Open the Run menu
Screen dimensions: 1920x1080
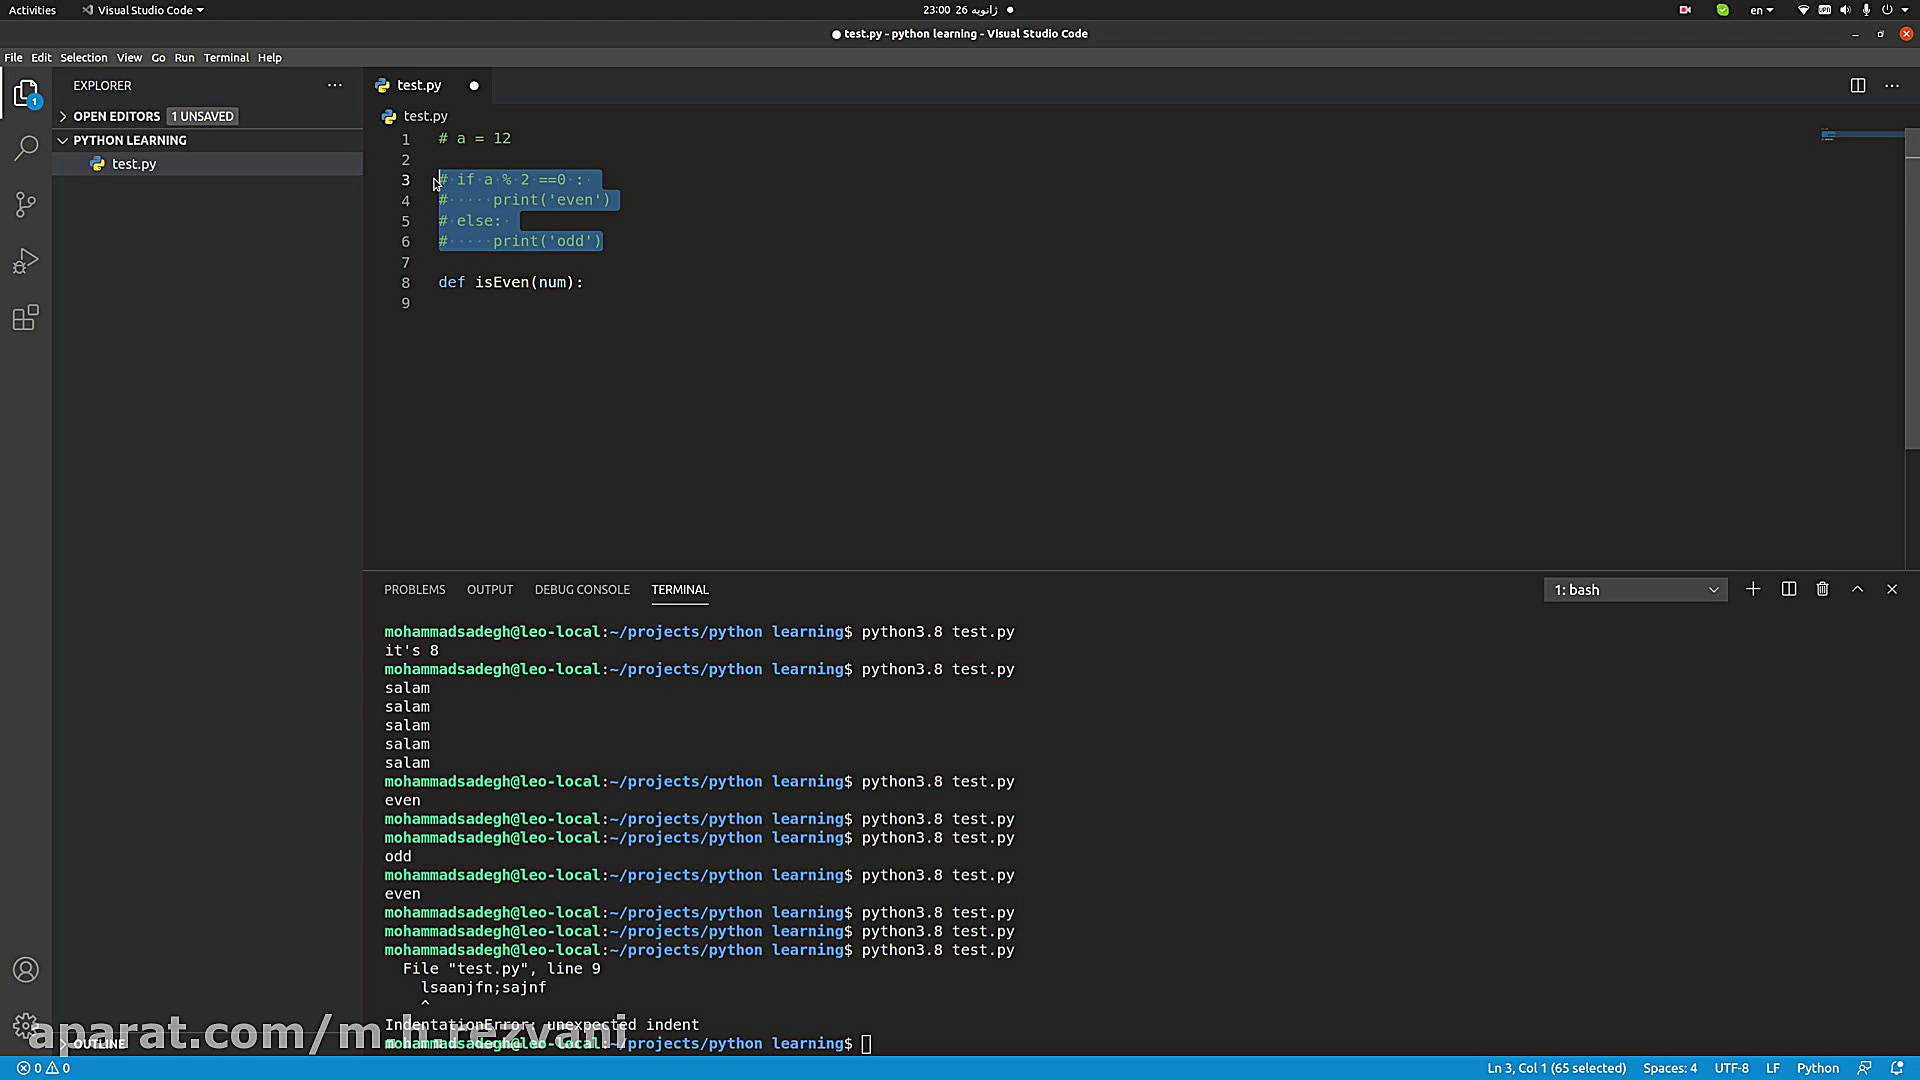[185, 57]
